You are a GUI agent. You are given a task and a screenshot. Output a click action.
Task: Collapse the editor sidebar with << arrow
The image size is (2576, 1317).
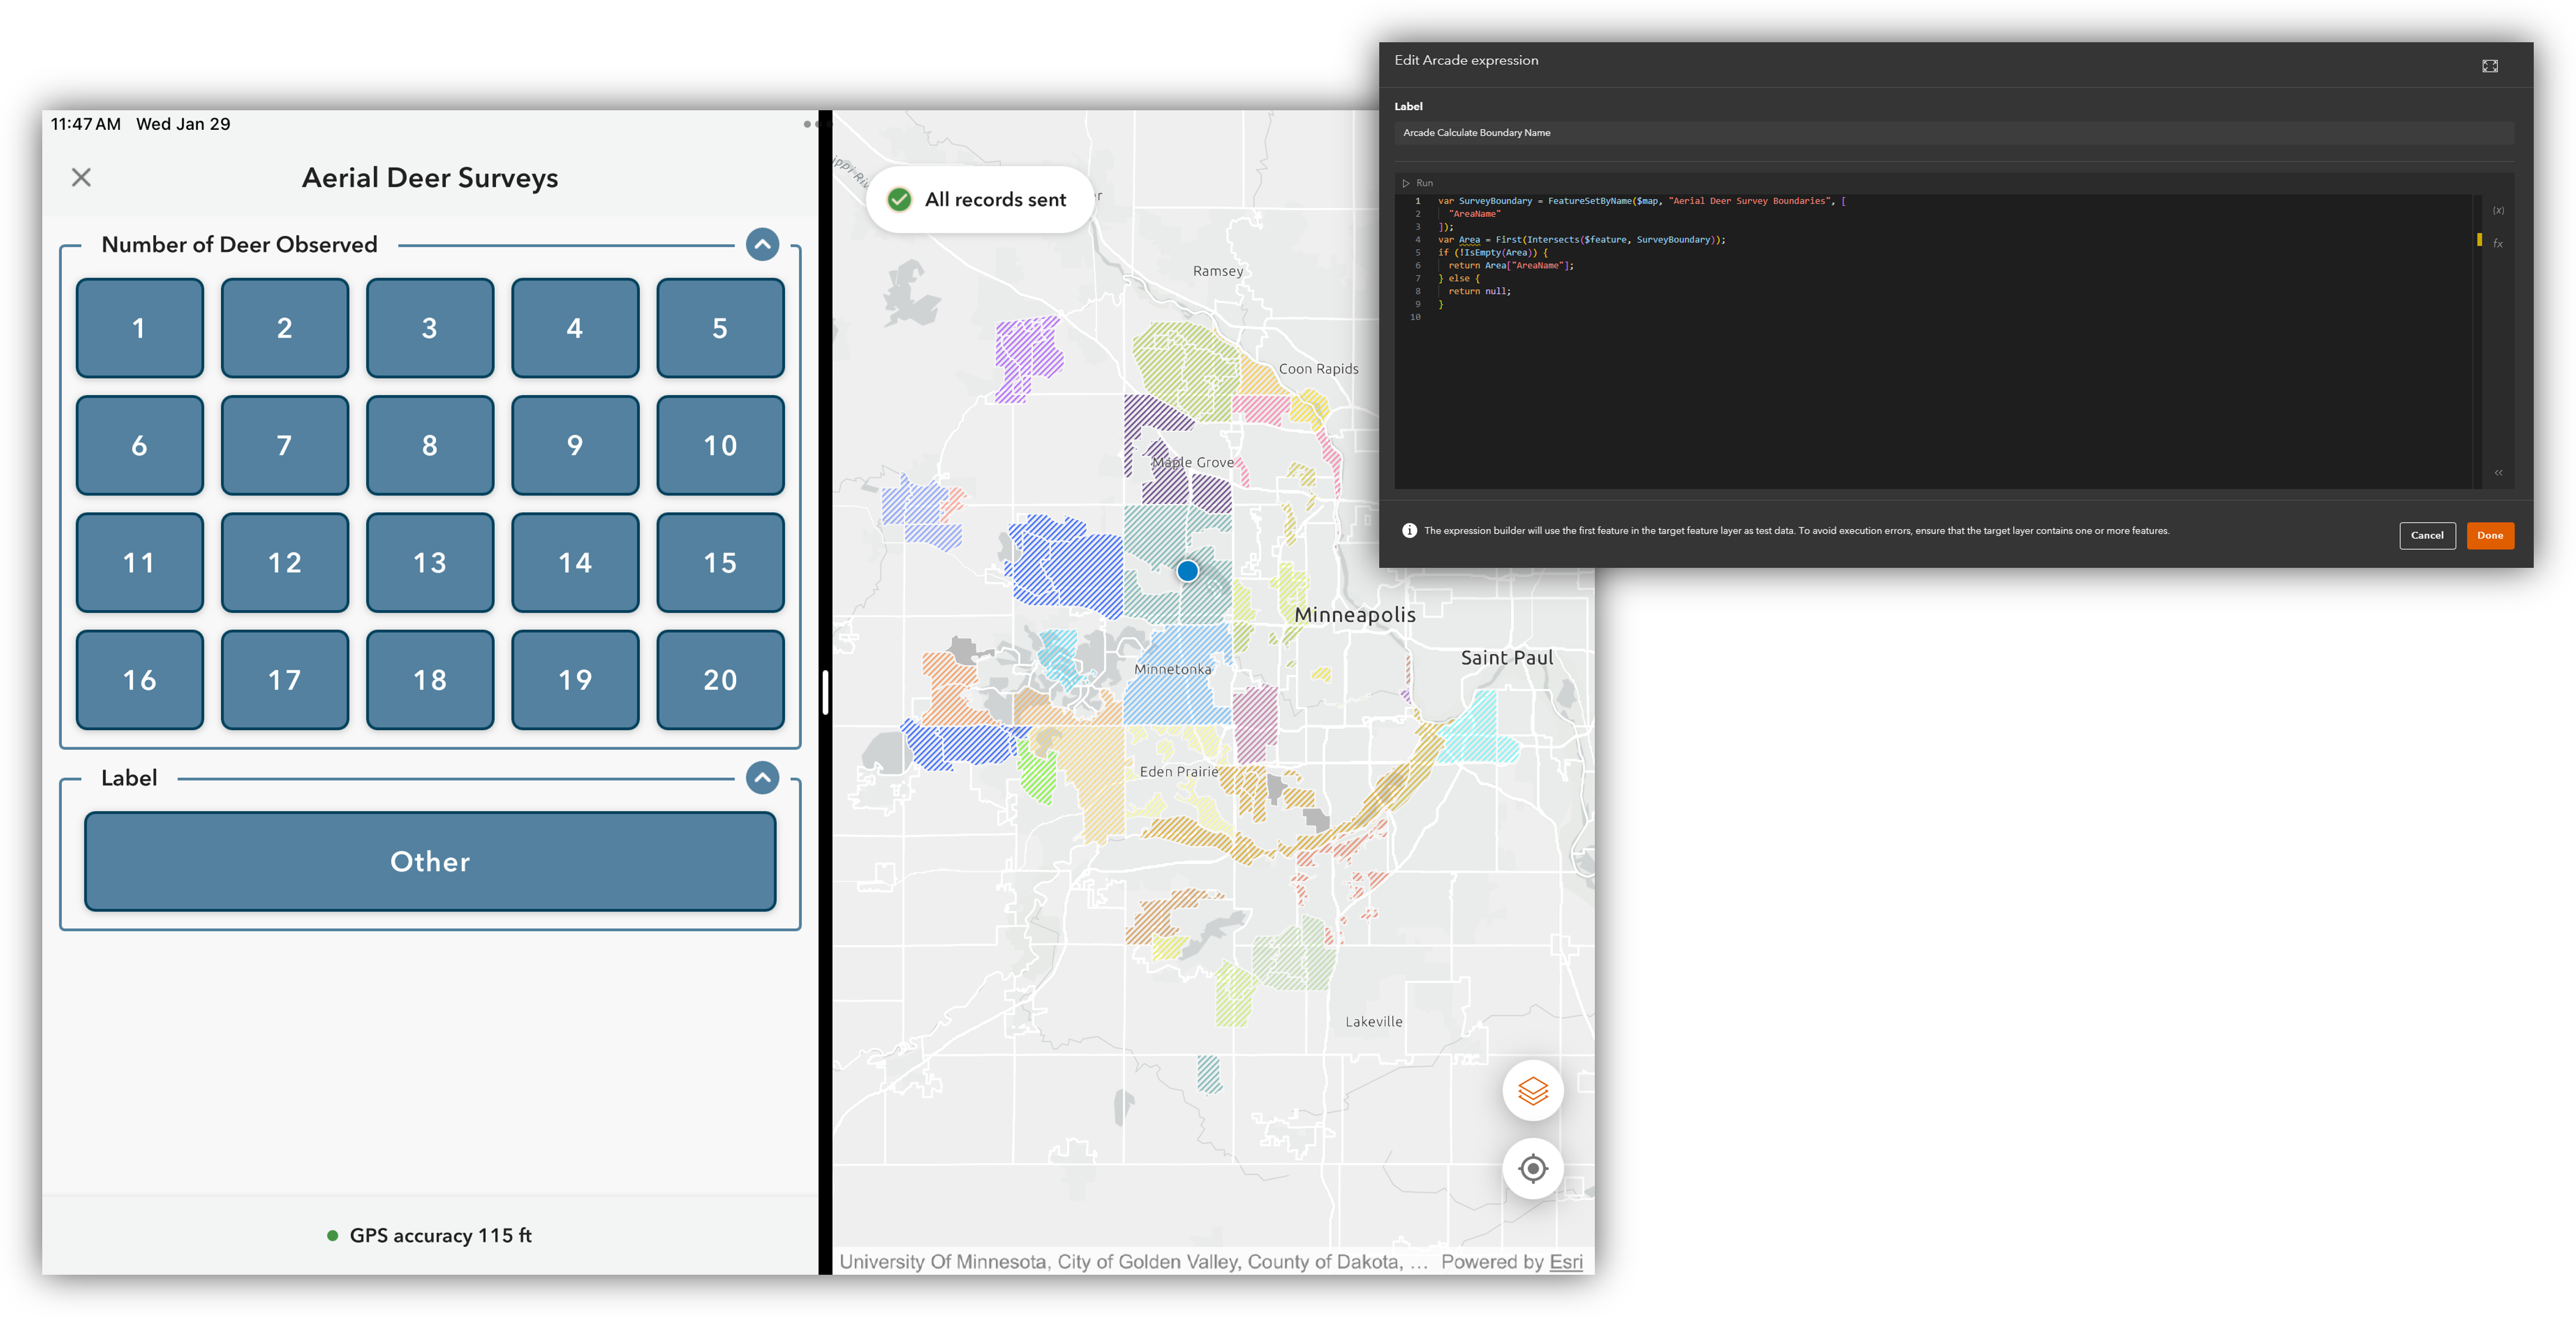[x=2499, y=472]
